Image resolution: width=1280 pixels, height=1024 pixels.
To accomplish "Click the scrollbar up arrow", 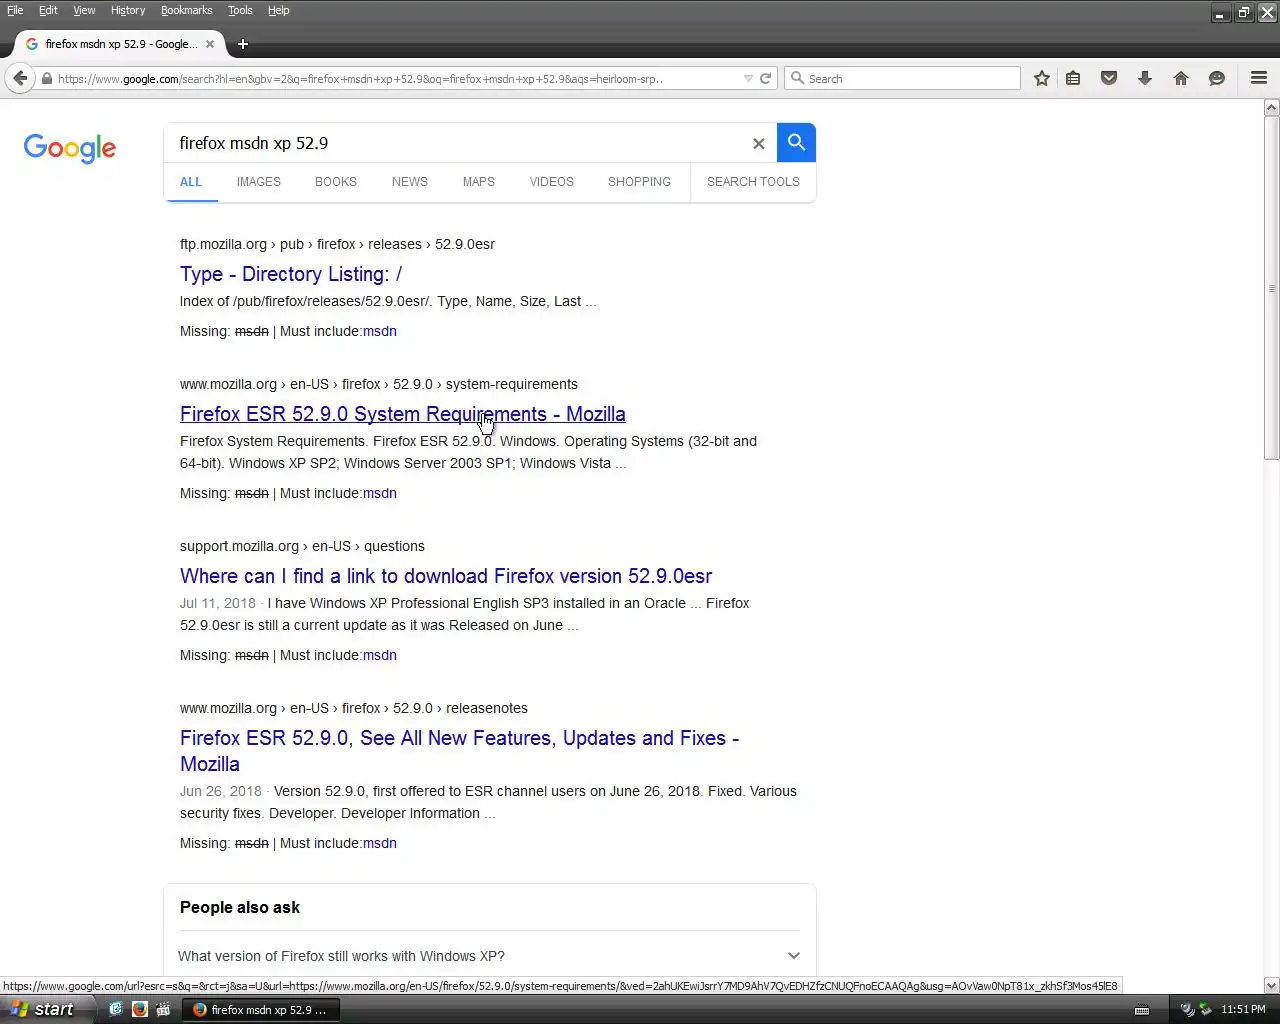I will coord(1272,107).
